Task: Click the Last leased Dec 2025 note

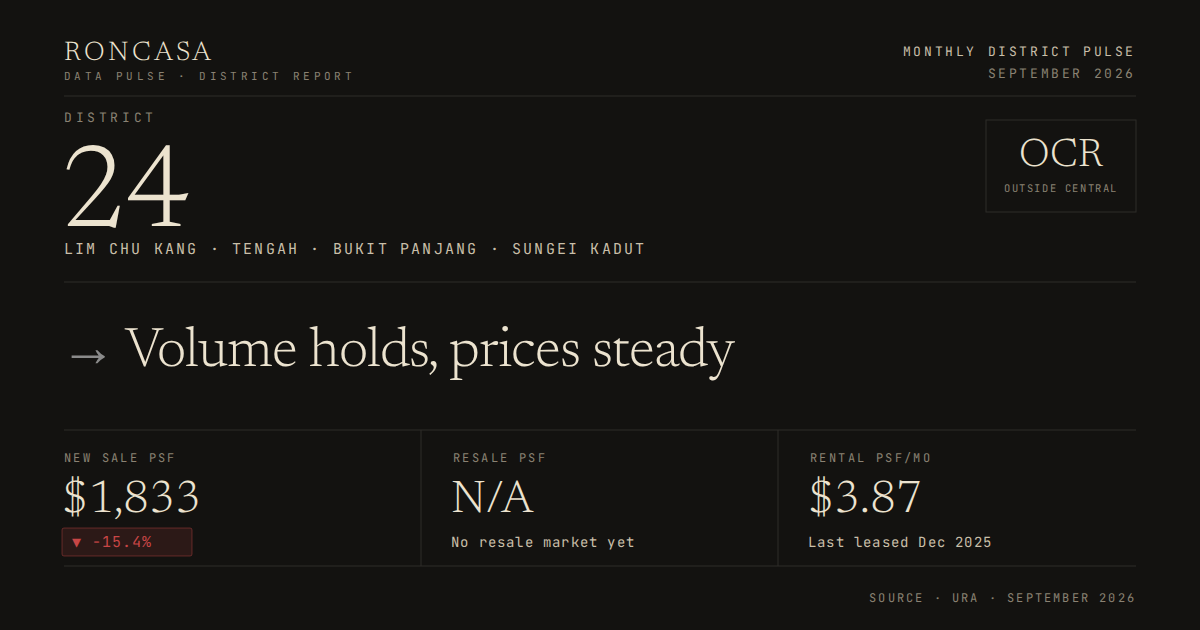Action: (900, 542)
